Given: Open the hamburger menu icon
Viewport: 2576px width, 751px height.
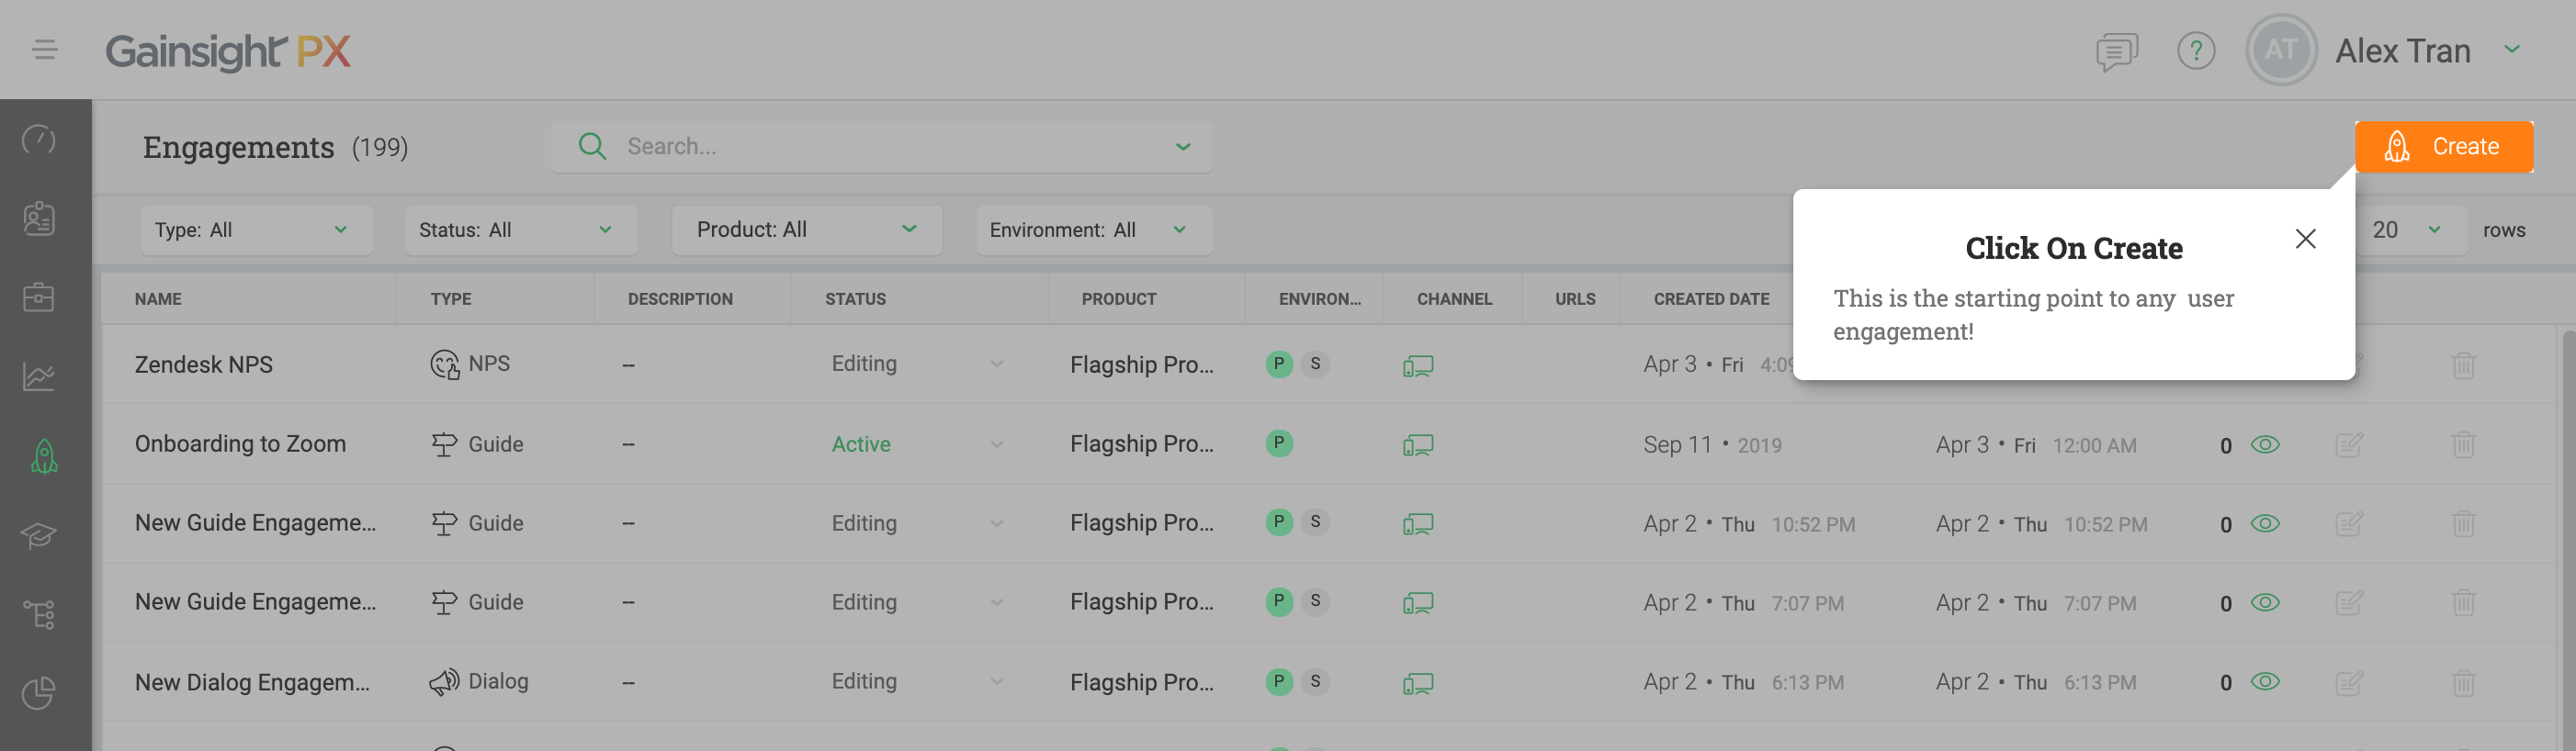Looking at the screenshot, I should coord(44,49).
